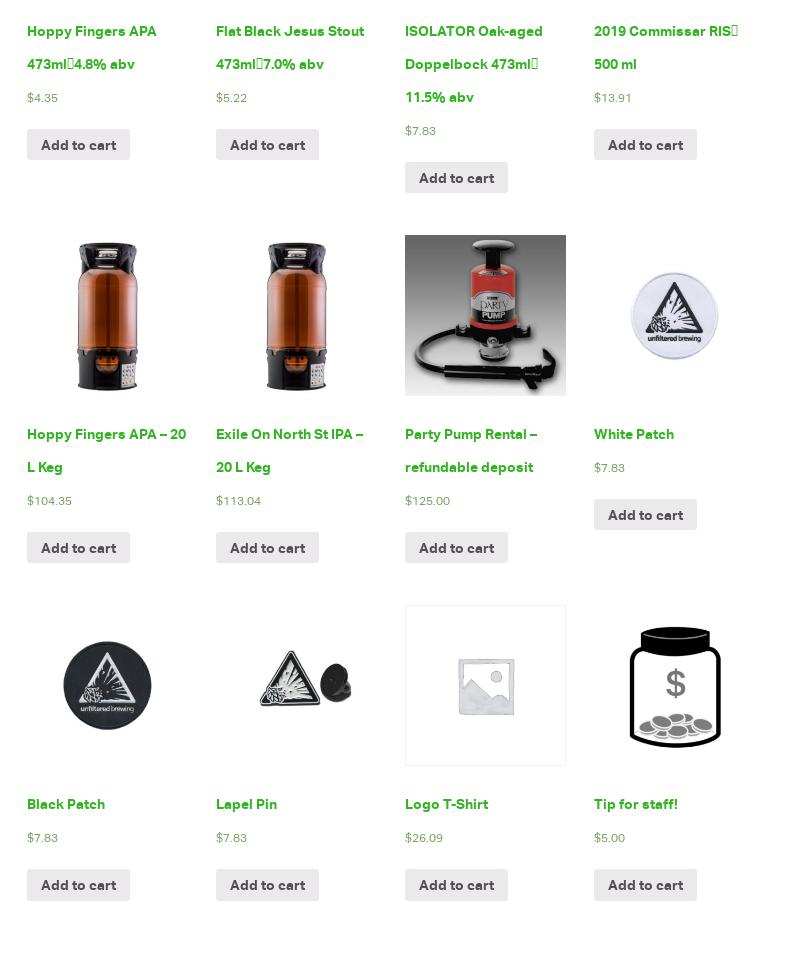Click the tip jar image
785x956 pixels.
[674, 685]
